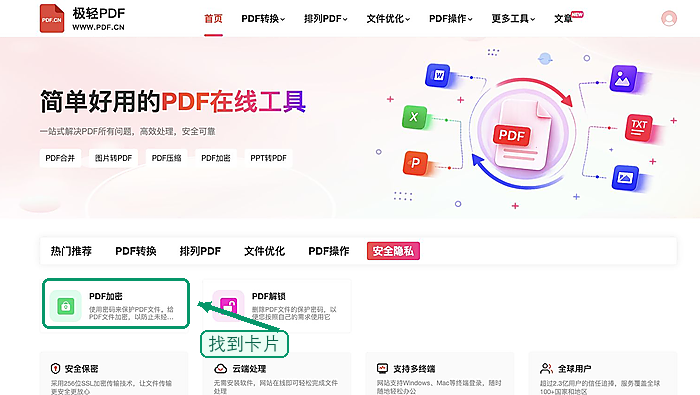Open the 文章 link in navigation
Viewport: 700px width, 395px height.
point(563,18)
